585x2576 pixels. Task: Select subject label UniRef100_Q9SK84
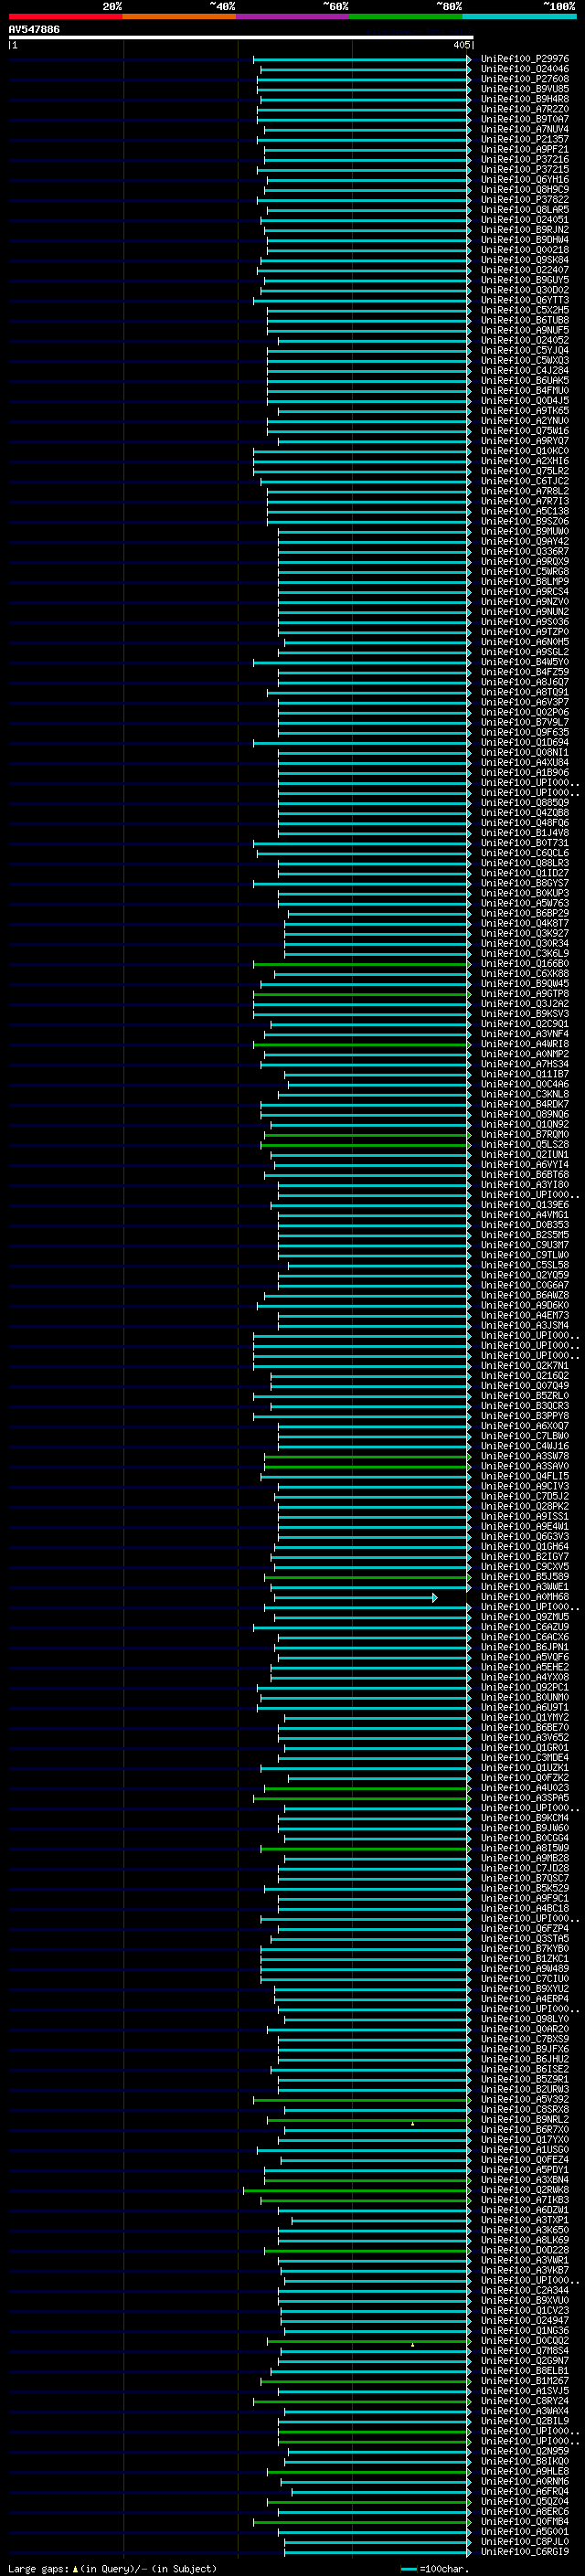point(524,260)
